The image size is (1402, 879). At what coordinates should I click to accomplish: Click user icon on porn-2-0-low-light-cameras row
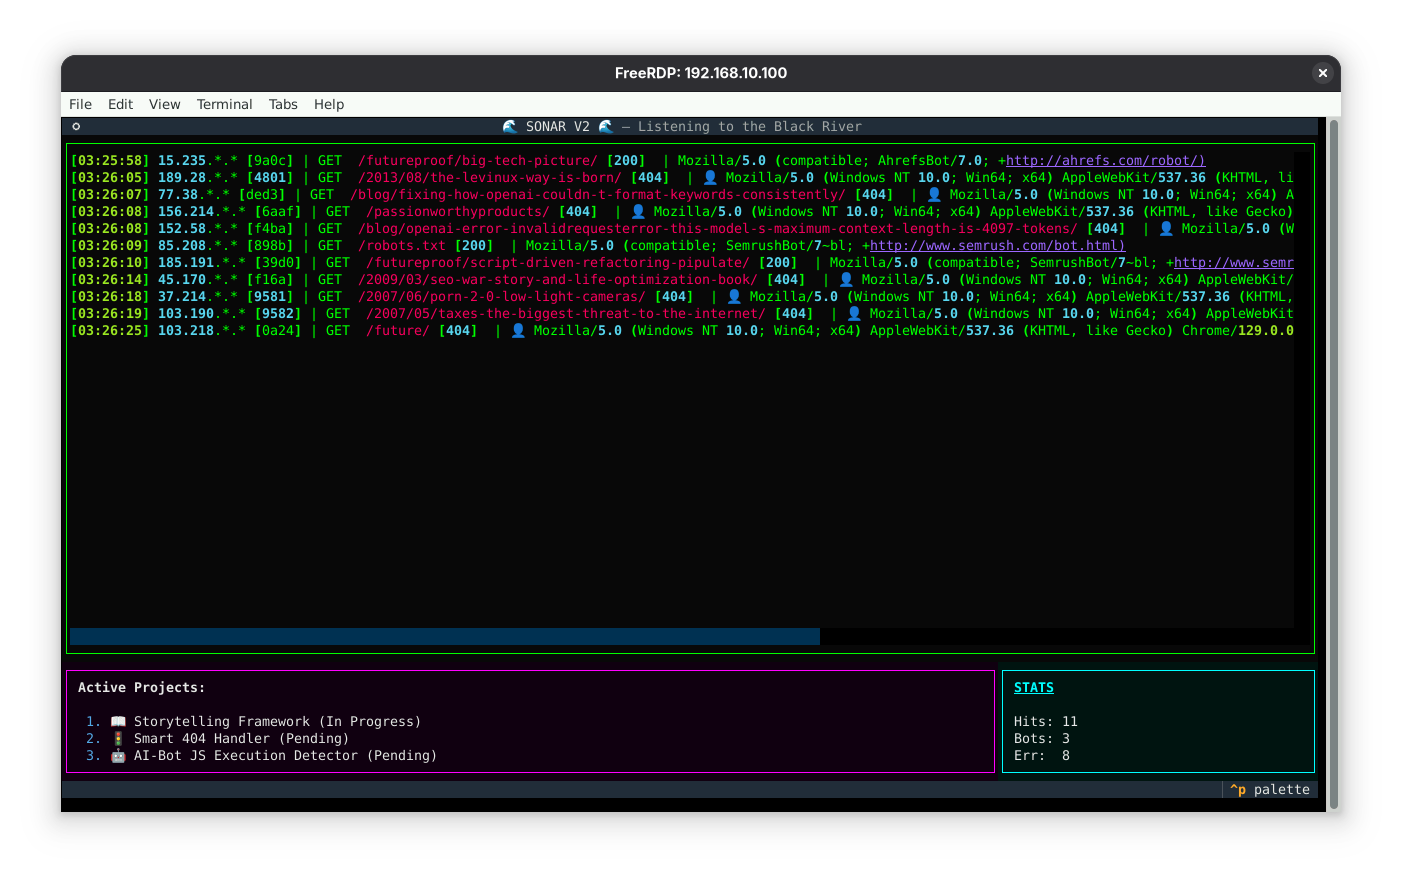pos(734,296)
